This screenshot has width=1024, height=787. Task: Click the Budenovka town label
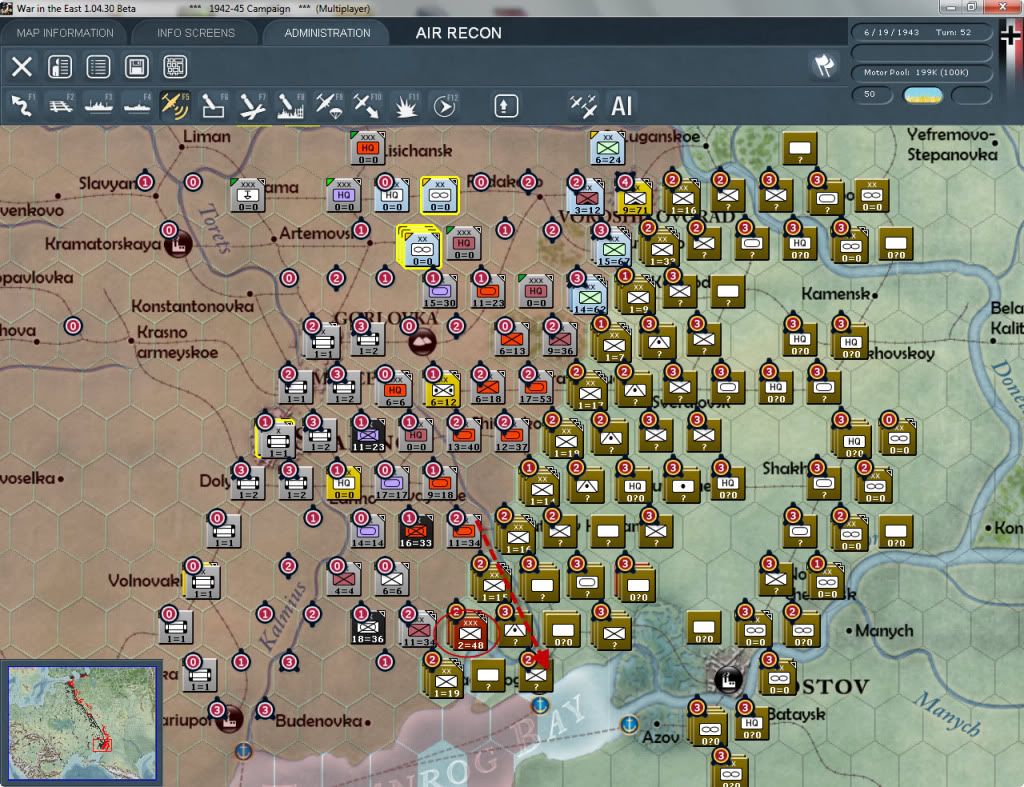319,721
